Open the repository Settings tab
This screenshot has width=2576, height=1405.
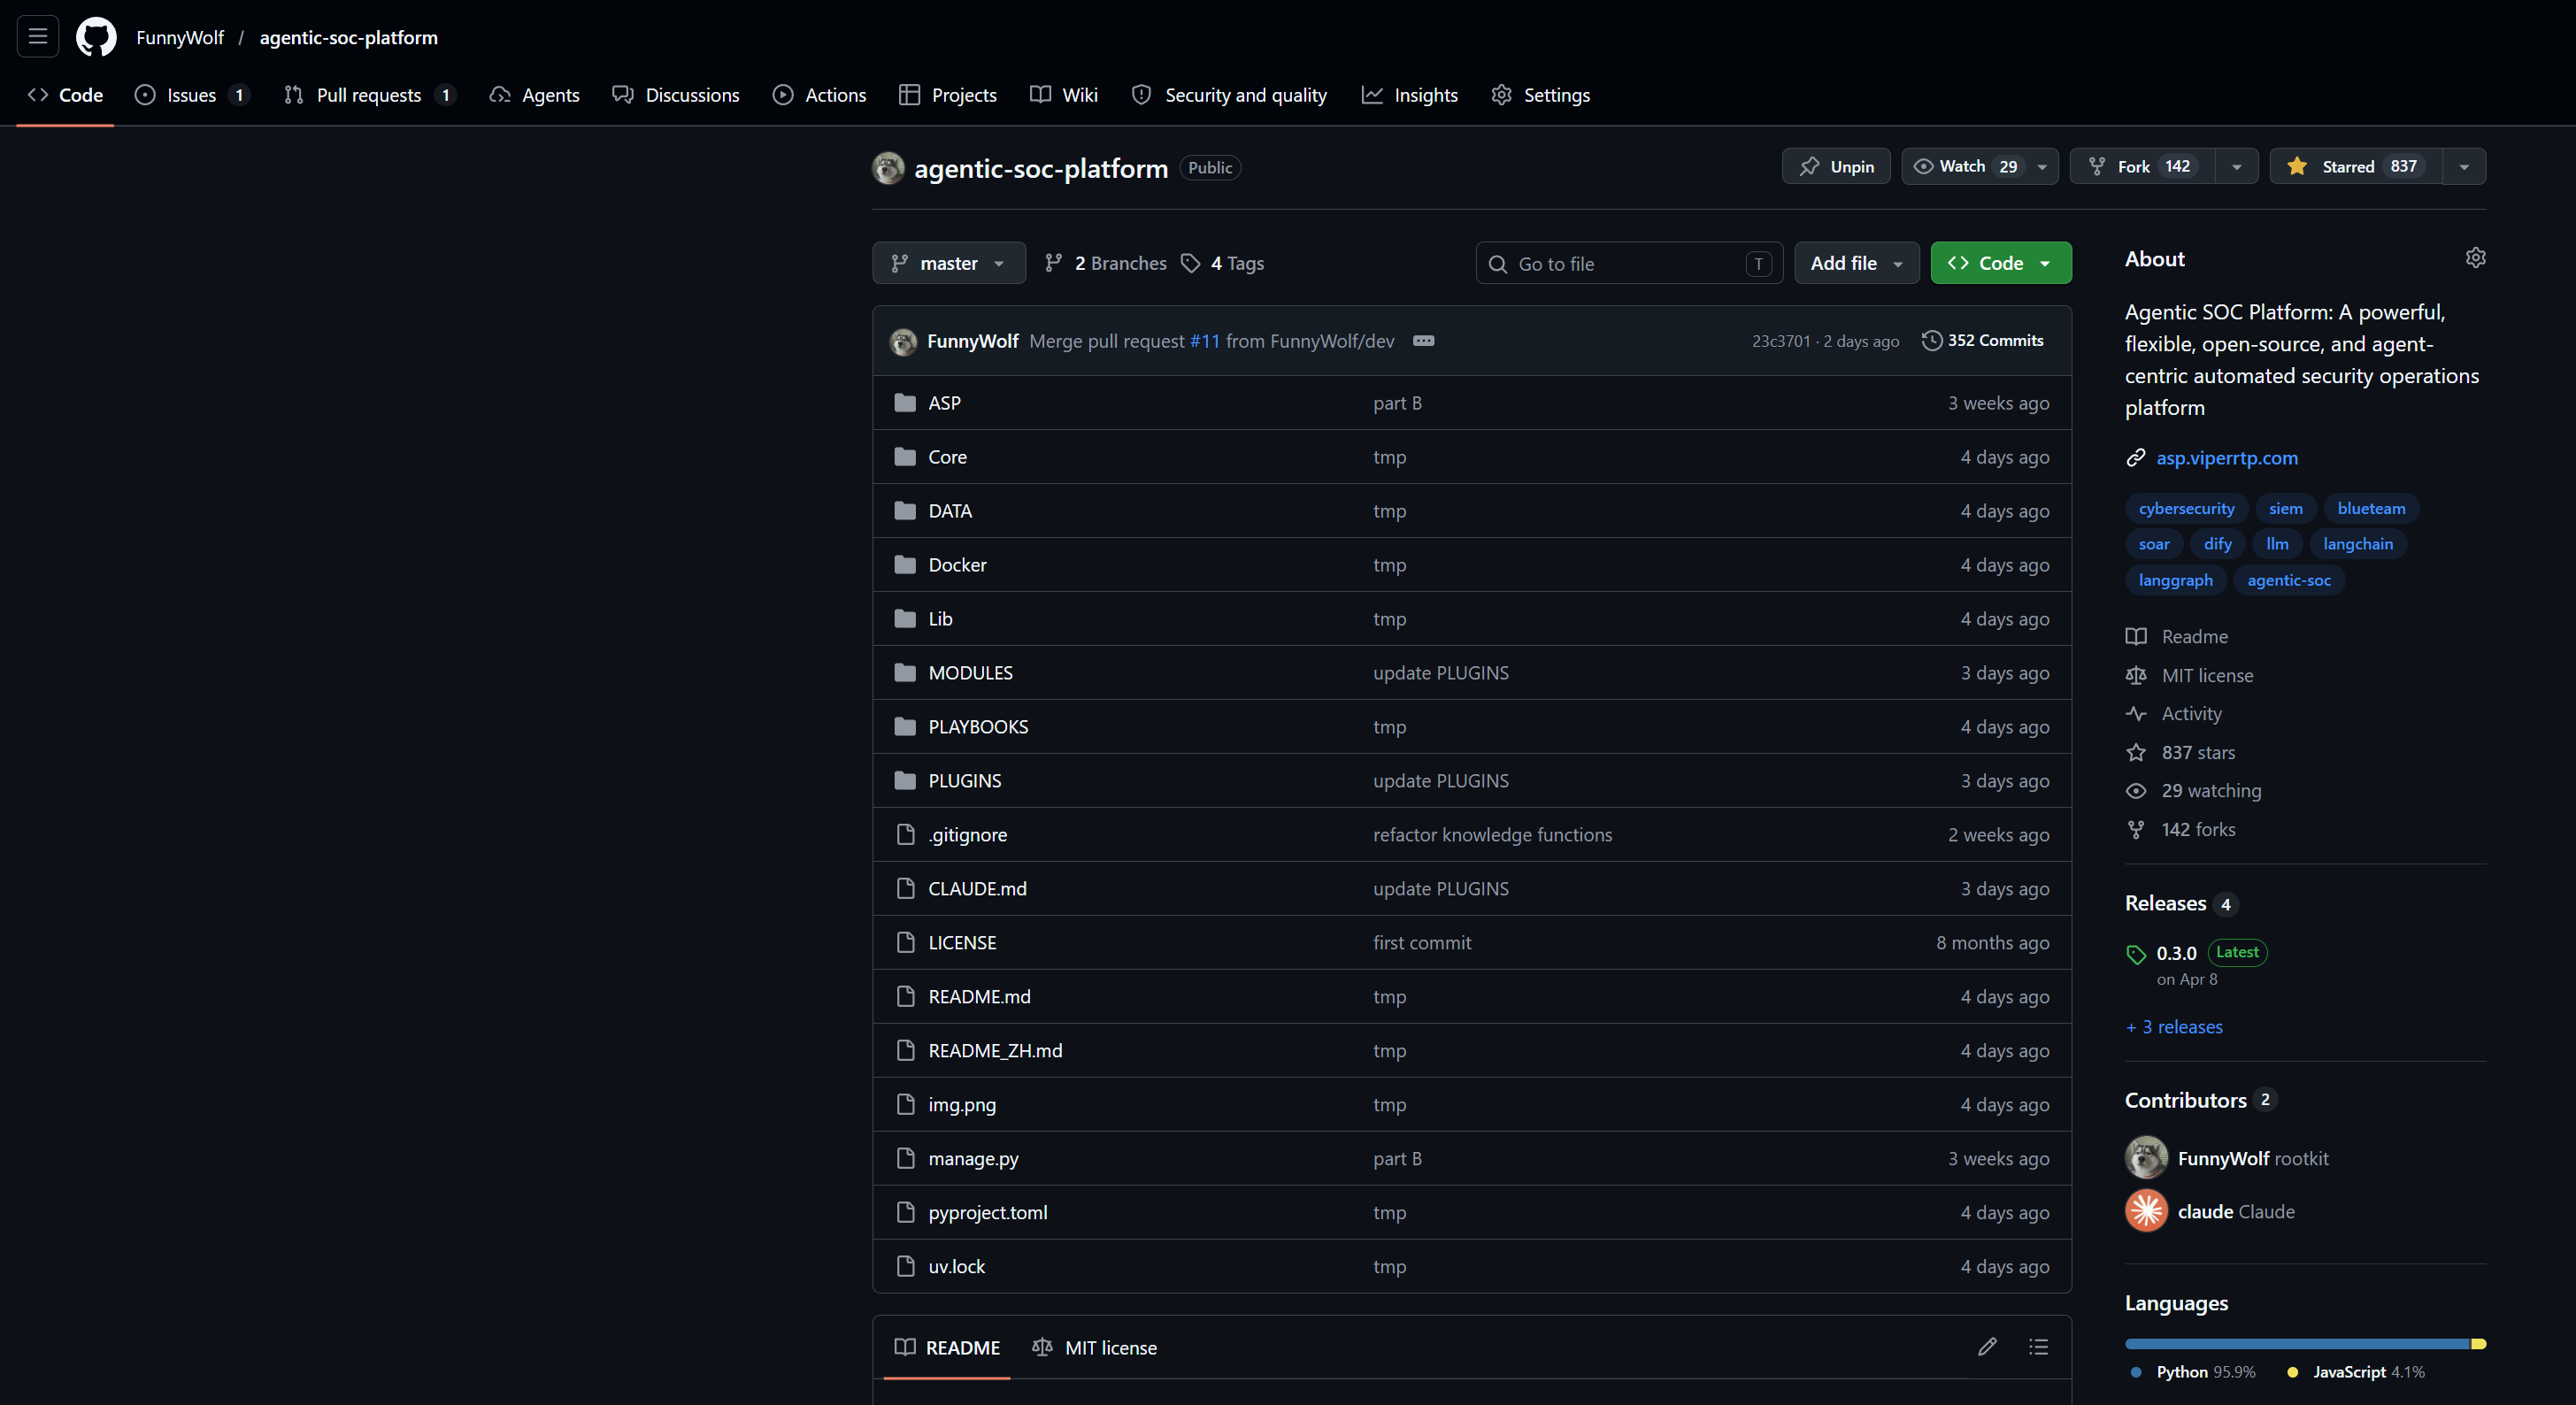(x=1540, y=95)
